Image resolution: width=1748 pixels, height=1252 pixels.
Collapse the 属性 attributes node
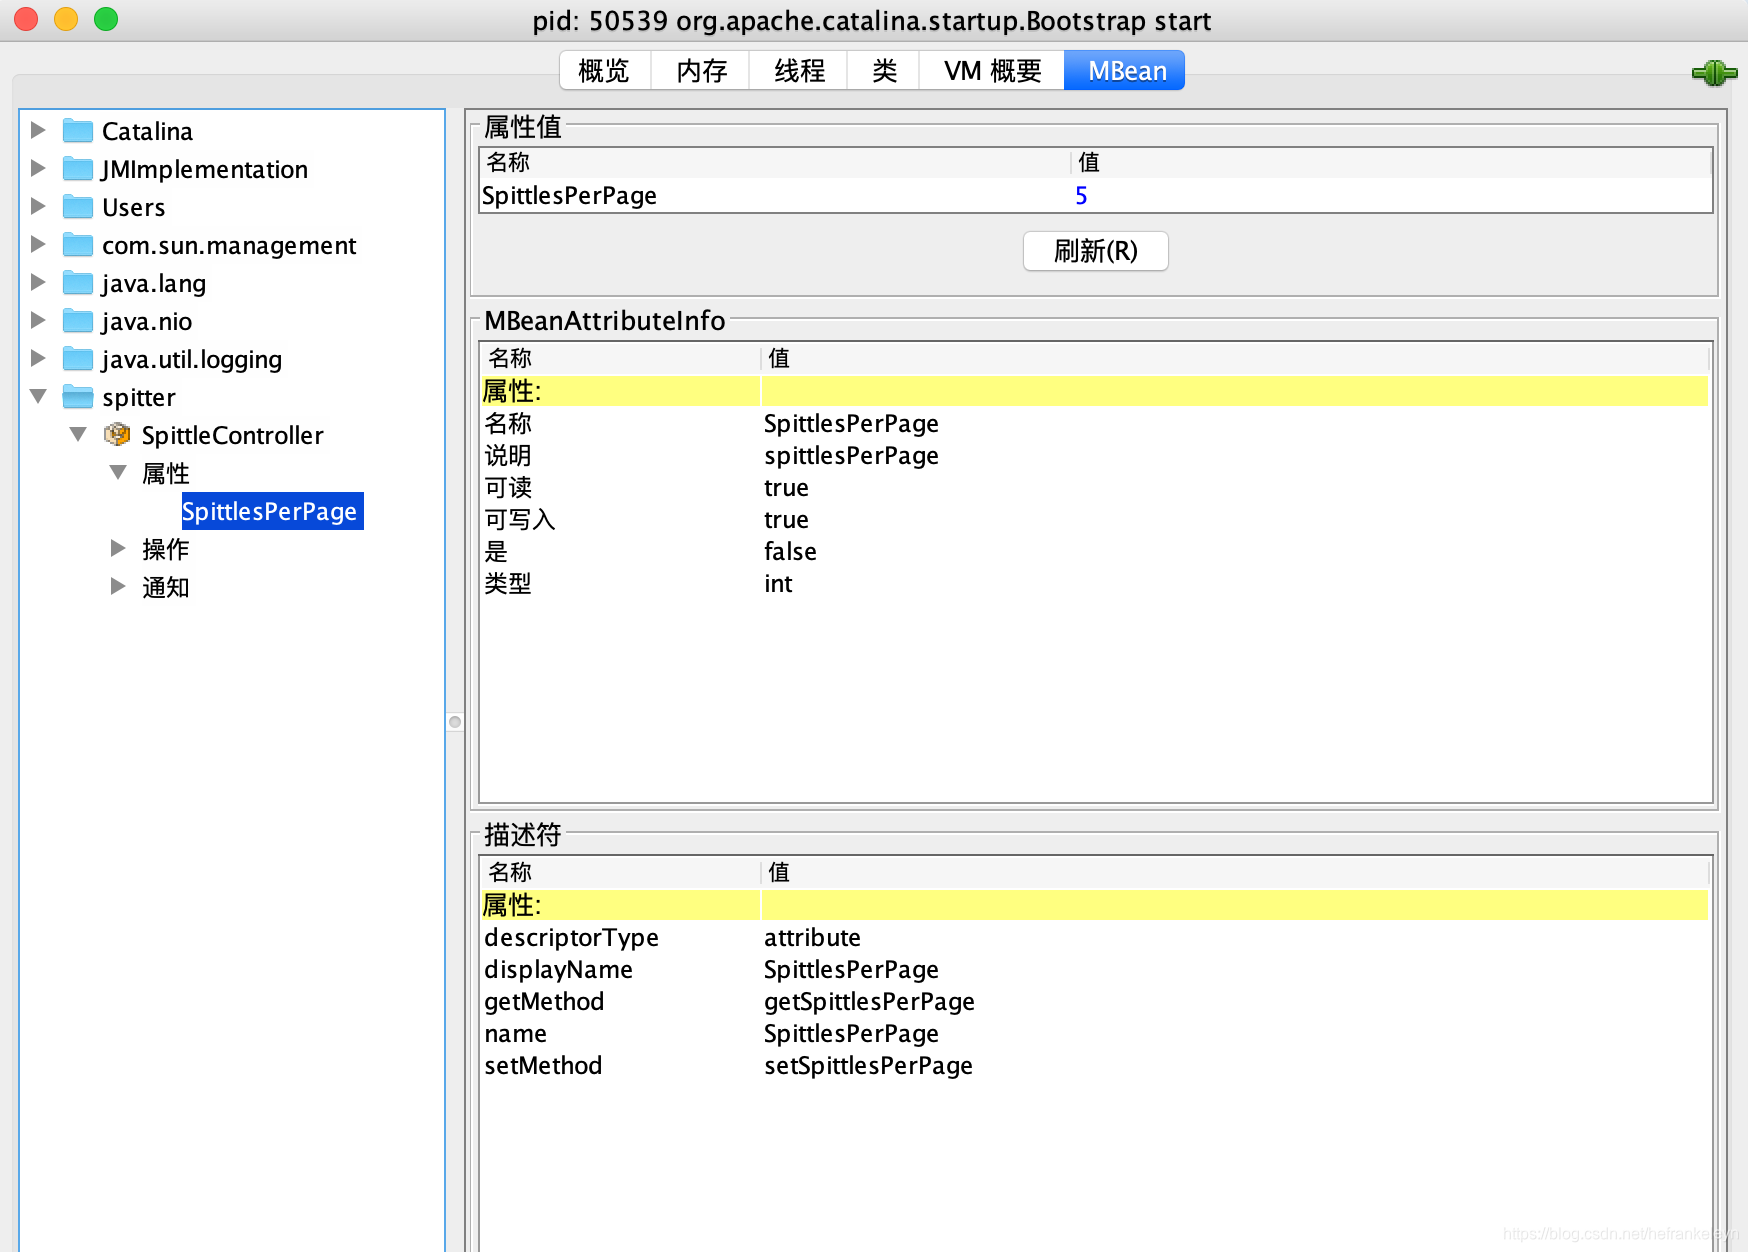click(x=118, y=472)
